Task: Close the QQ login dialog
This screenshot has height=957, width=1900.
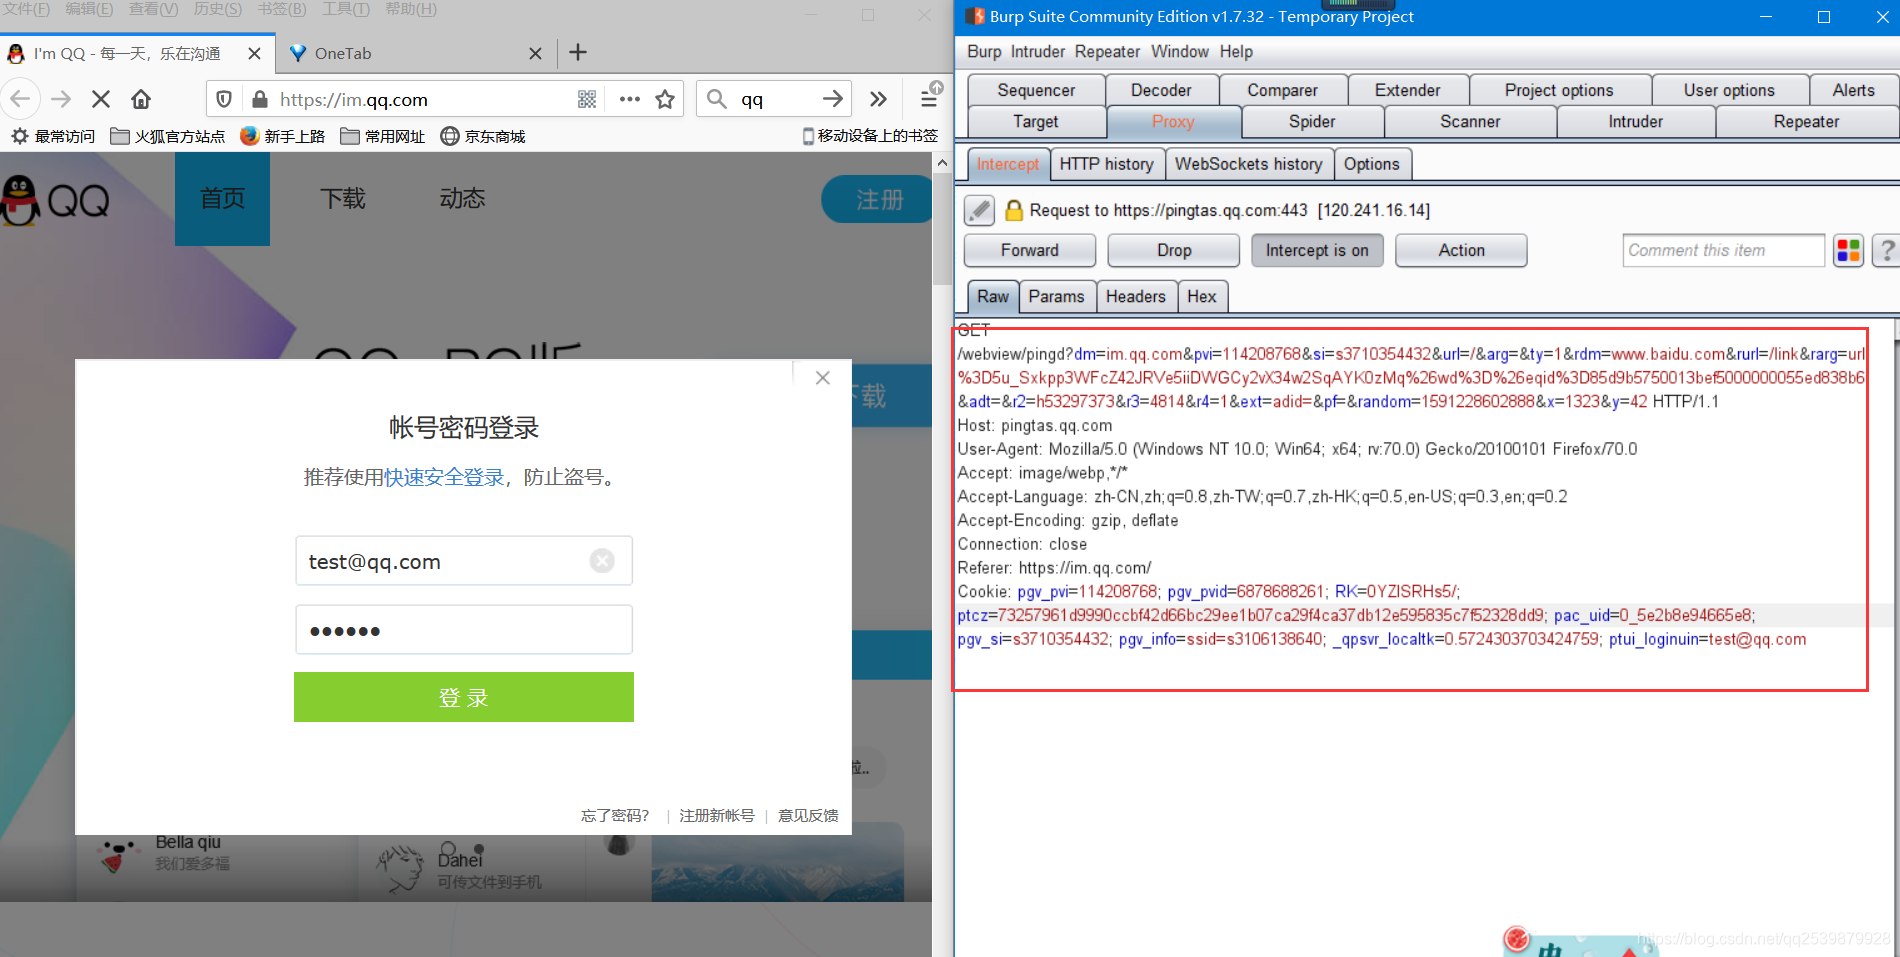Action: pos(822,378)
